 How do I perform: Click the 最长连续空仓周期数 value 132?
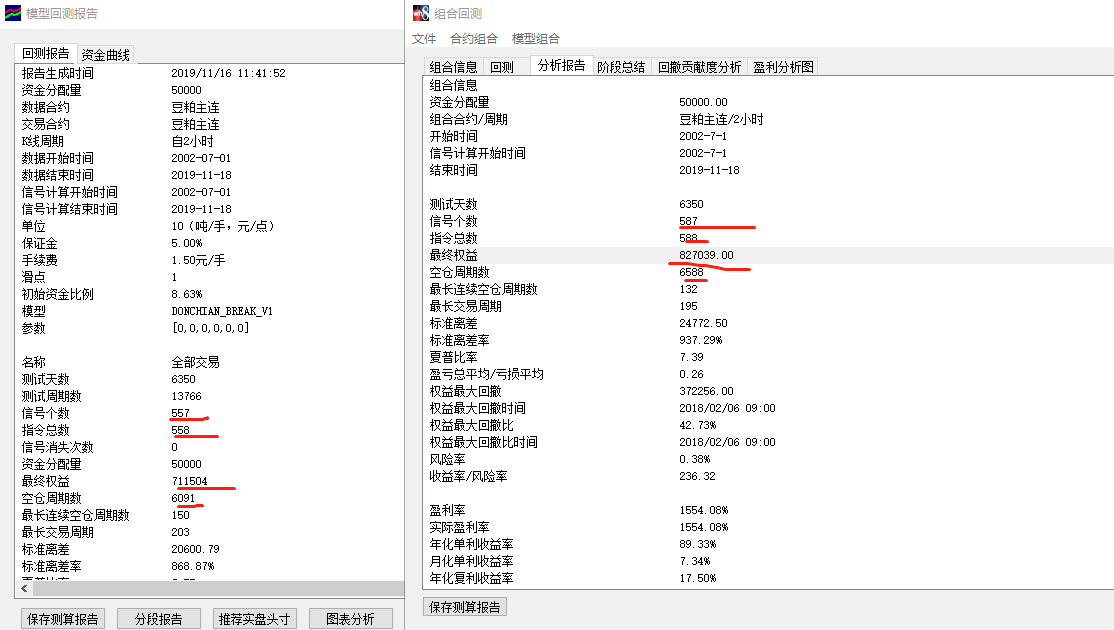pos(688,289)
